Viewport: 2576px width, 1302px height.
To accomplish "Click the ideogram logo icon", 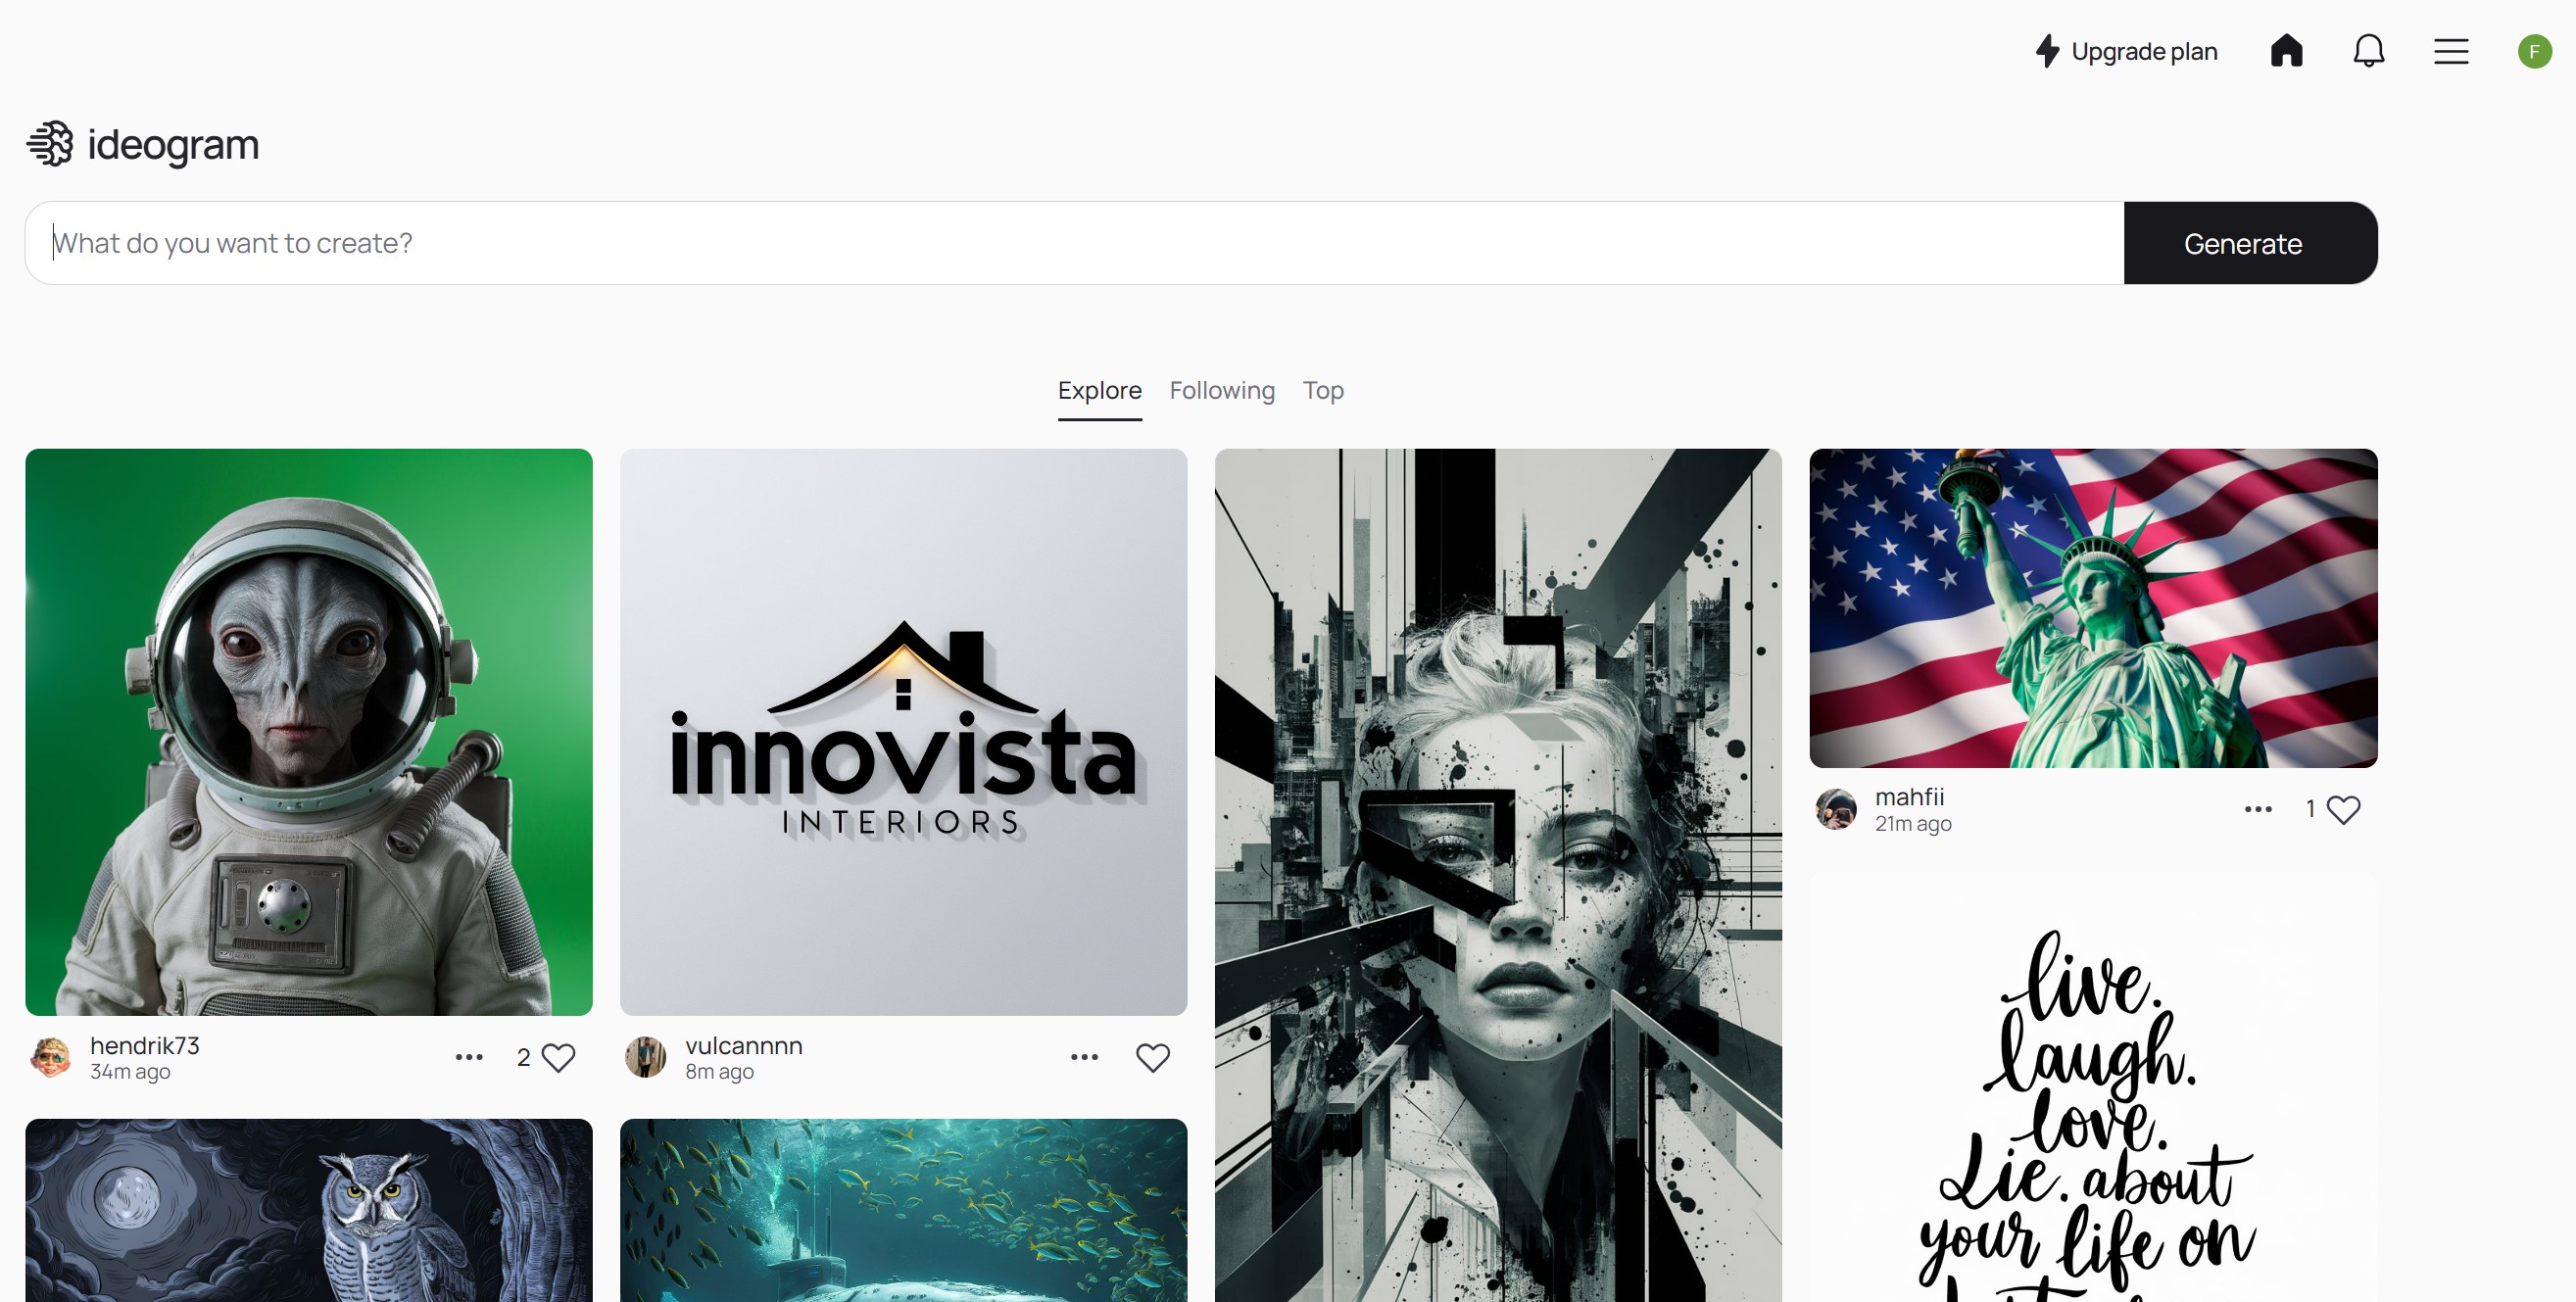I will point(50,144).
